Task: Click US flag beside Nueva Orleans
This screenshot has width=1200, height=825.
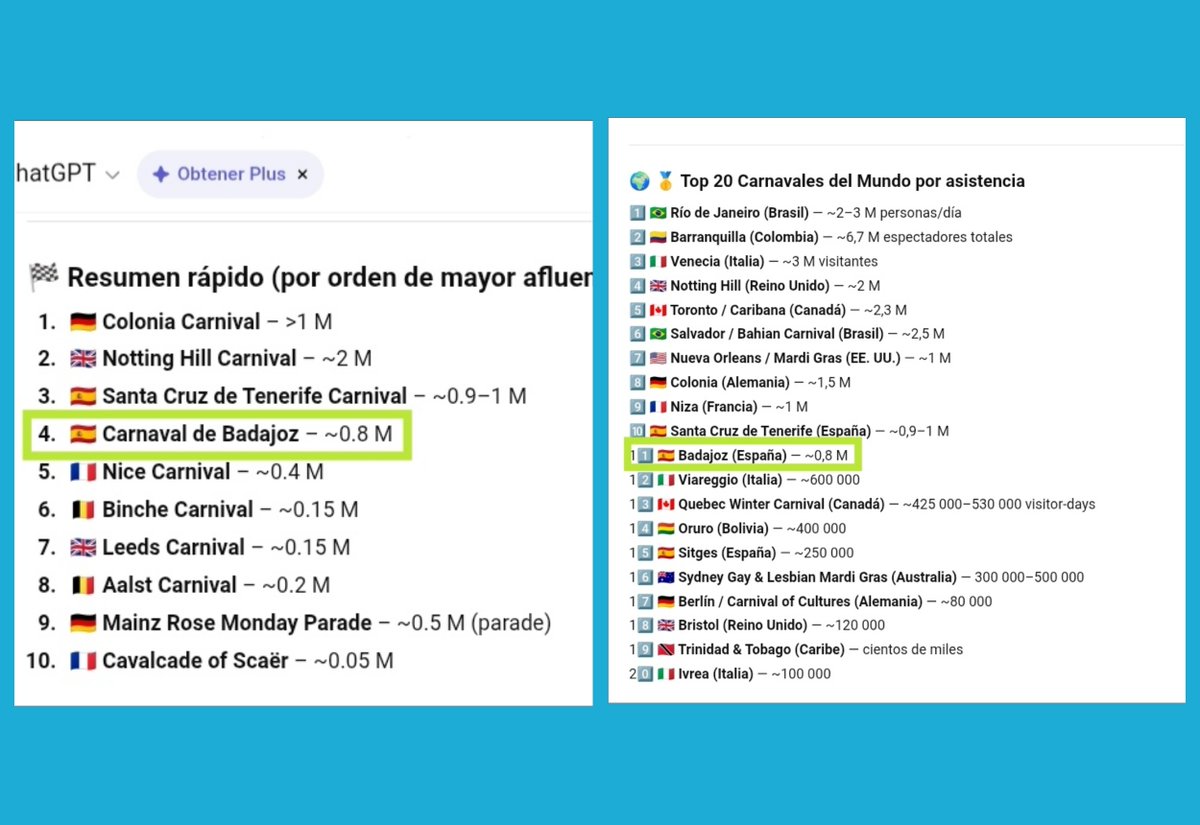Action: coord(658,358)
